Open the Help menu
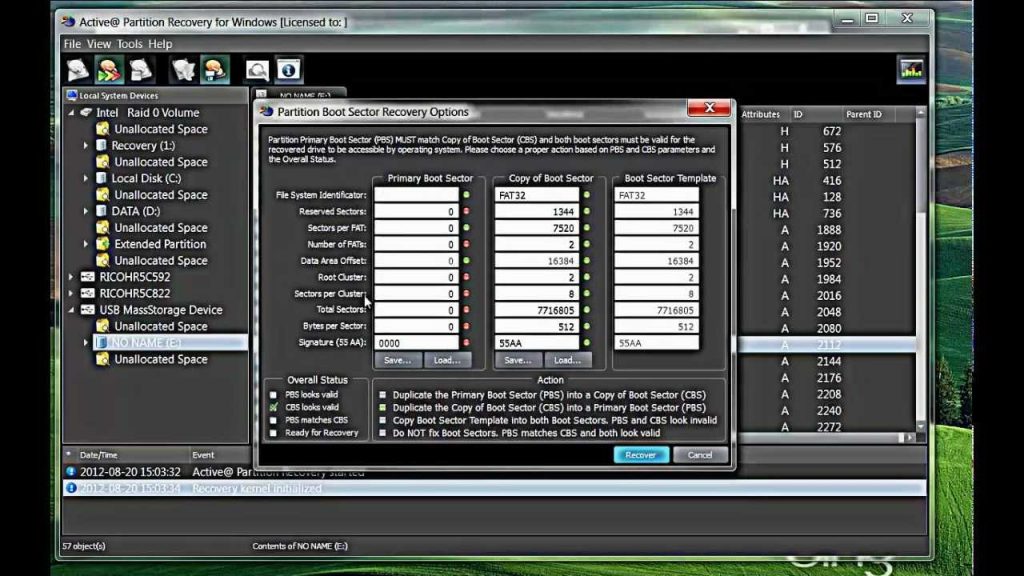1024x576 pixels. [x=160, y=44]
